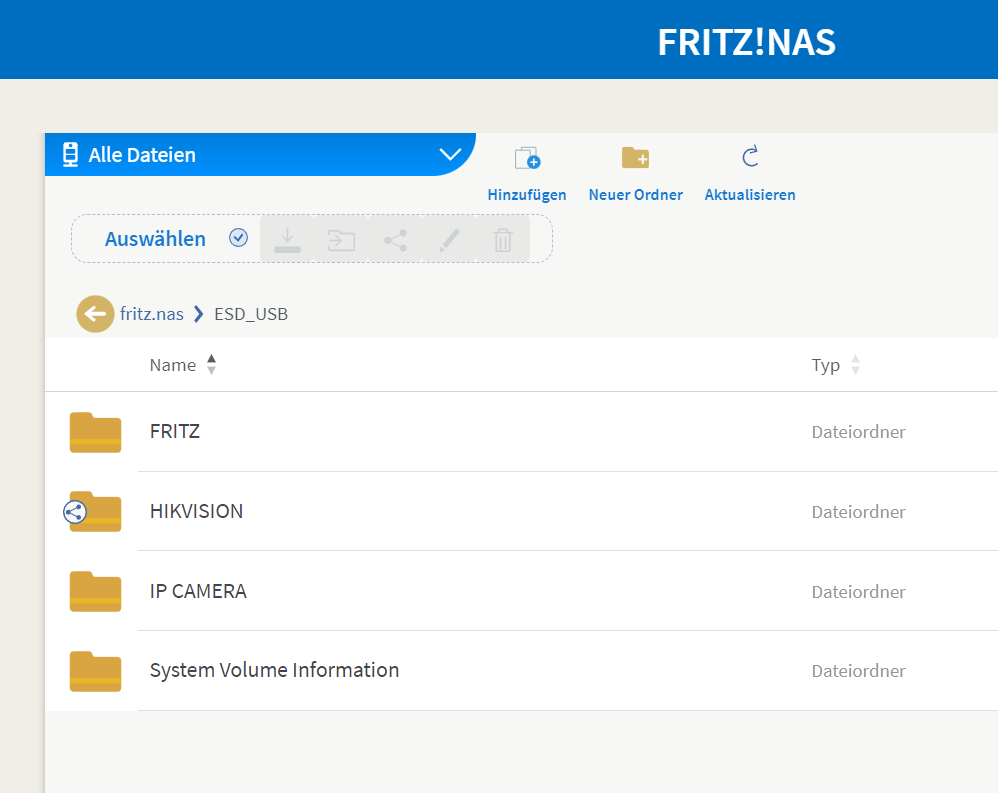This screenshot has width=998, height=793.
Task: Open the FRITZ folder
Action: (x=175, y=432)
